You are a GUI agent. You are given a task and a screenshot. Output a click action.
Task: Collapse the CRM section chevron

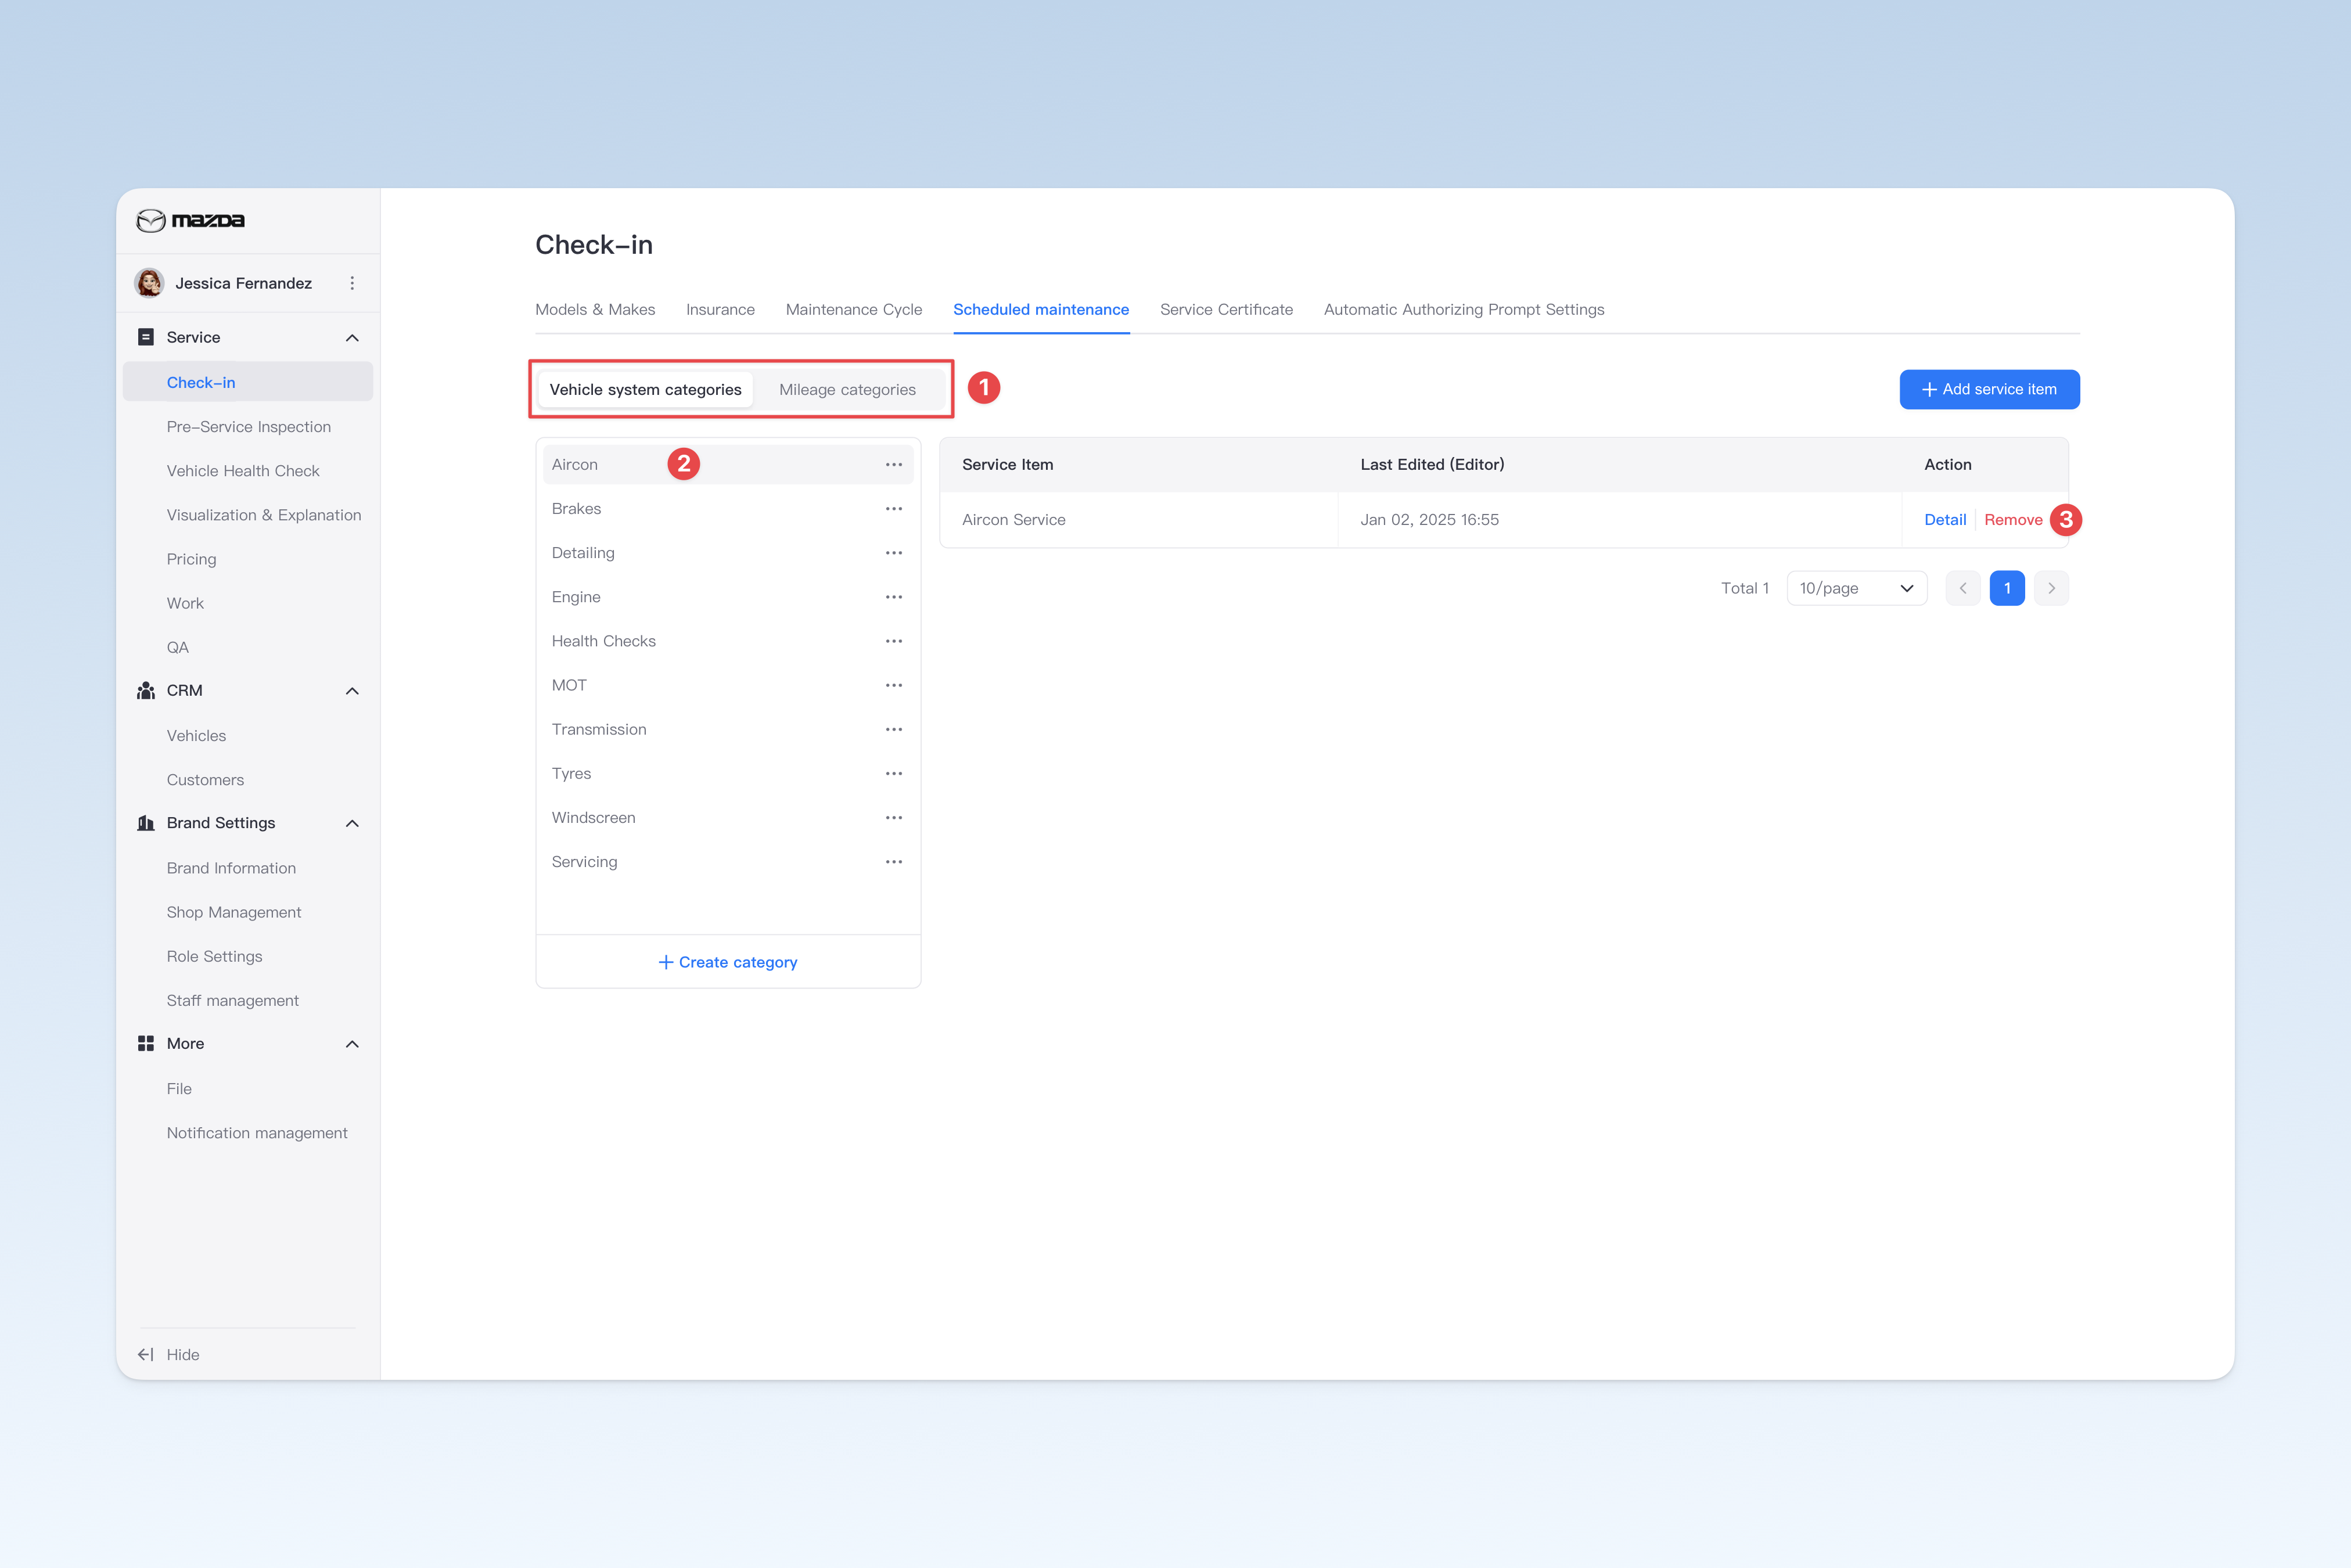tap(352, 691)
